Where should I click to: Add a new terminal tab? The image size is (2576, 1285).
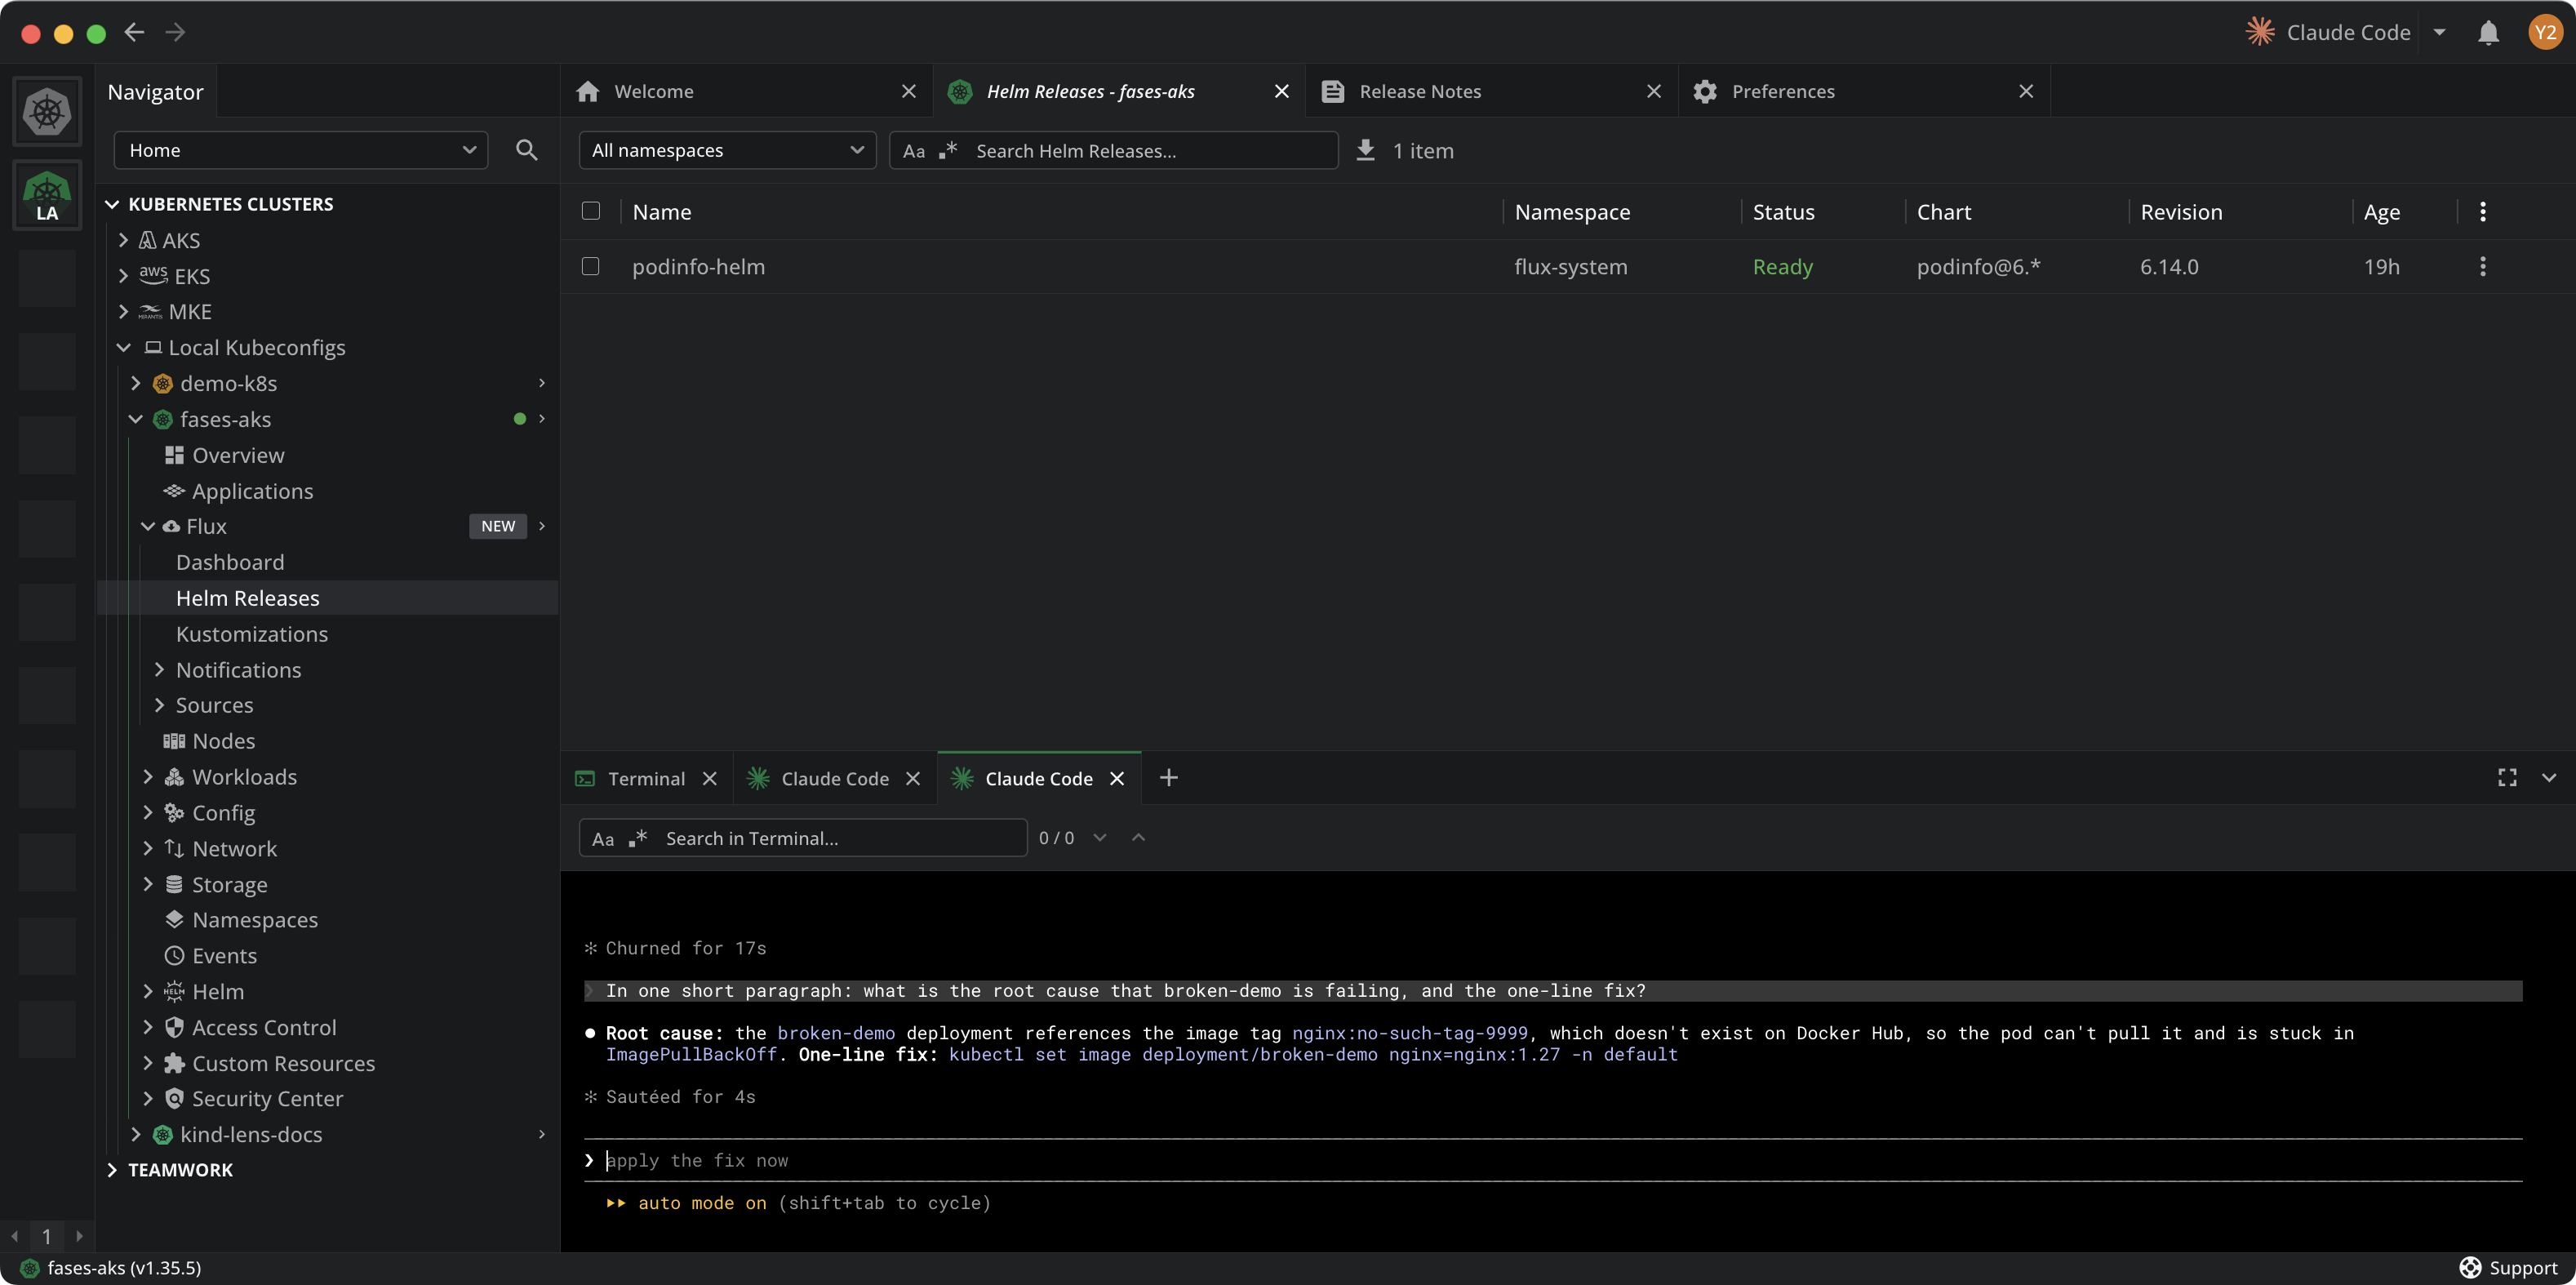click(1168, 778)
